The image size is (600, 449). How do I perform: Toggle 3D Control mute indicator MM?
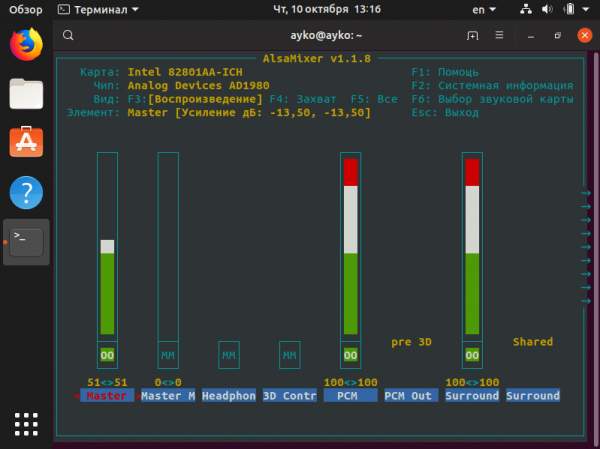tap(290, 355)
